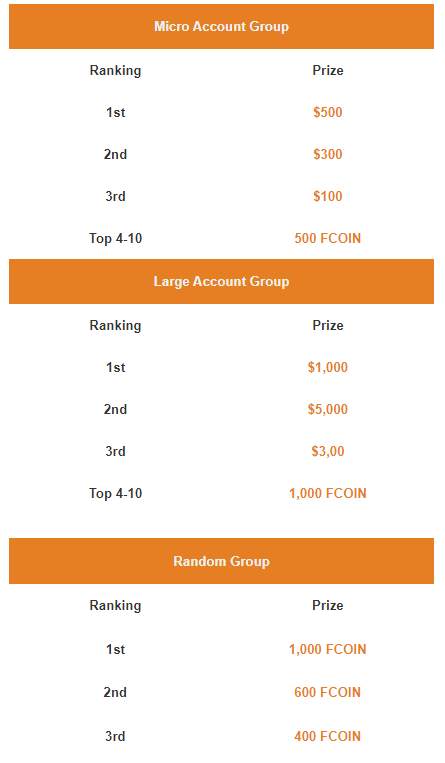Image resolution: width=445 pixels, height=763 pixels.
Task: Click the $3,00 prize value
Action: pyautogui.click(x=328, y=451)
